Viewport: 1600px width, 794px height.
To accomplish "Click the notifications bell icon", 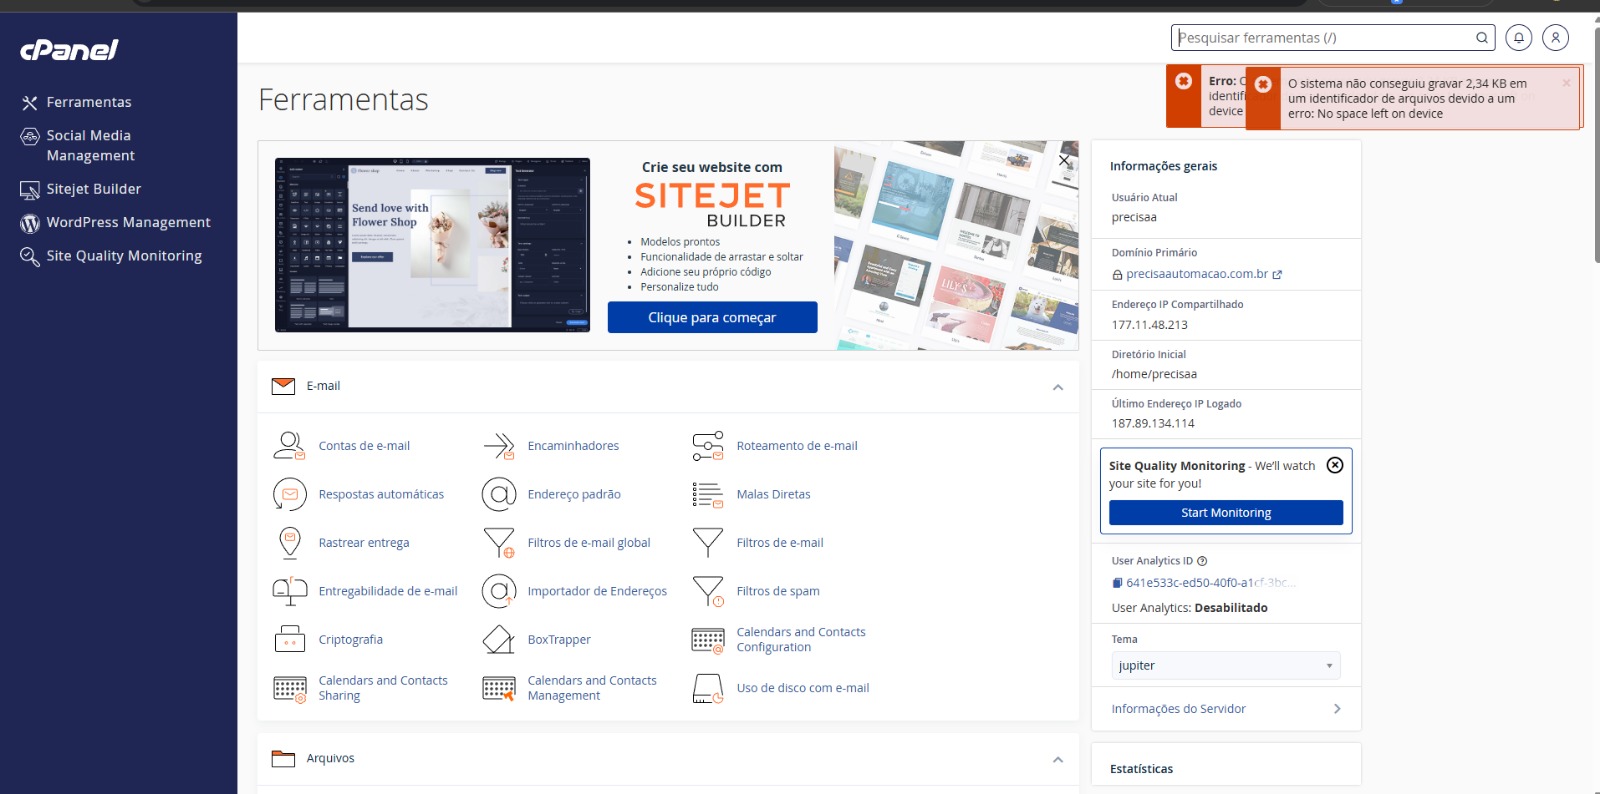I will click(x=1518, y=38).
